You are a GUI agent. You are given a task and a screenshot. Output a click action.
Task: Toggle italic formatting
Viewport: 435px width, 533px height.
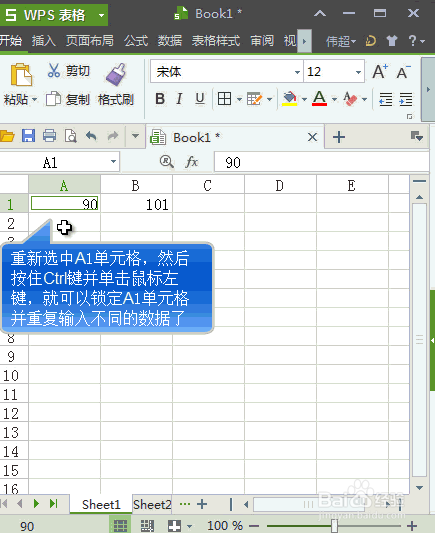pyautogui.click(x=179, y=99)
